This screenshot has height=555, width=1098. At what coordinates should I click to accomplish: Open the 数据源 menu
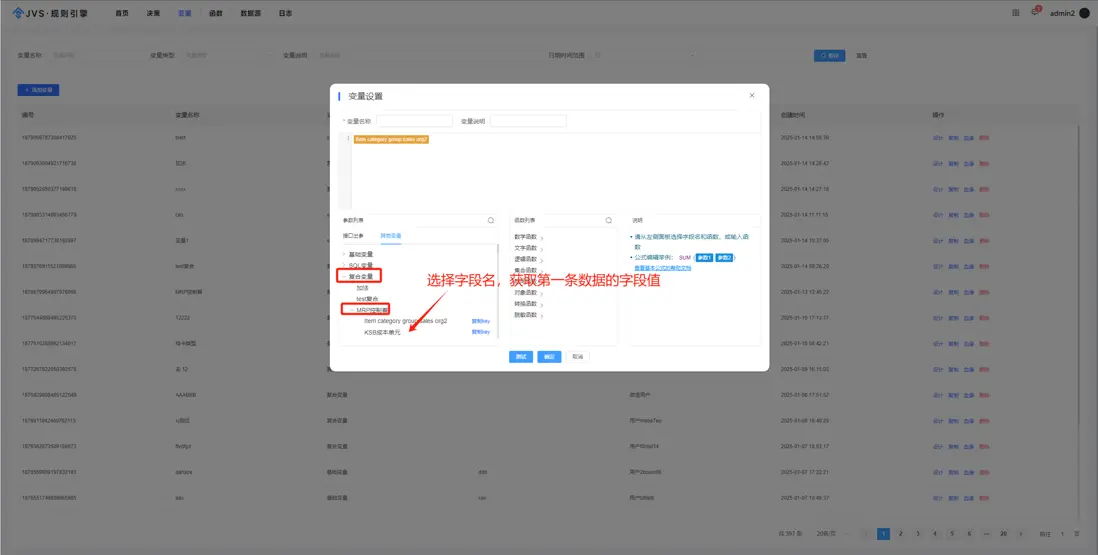click(x=251, y=13)
